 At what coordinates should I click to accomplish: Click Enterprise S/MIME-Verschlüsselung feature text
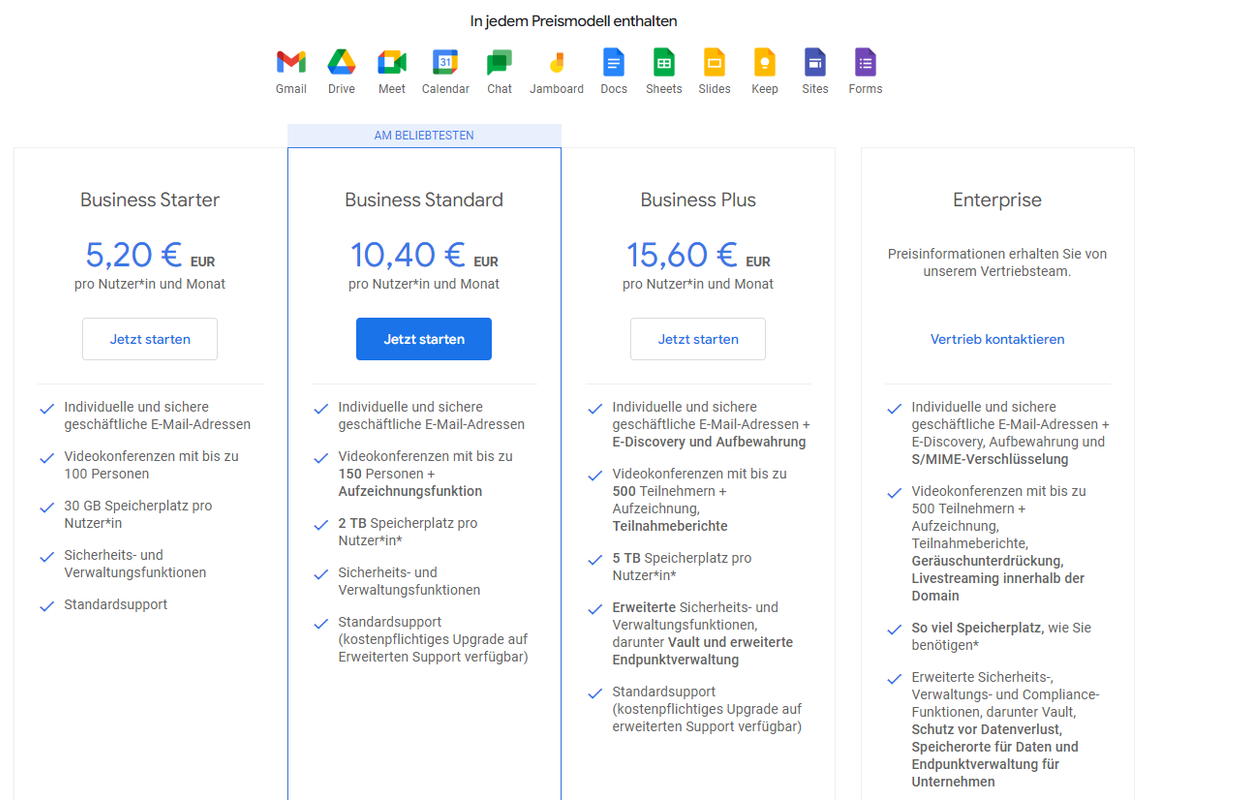pos(990,460)
